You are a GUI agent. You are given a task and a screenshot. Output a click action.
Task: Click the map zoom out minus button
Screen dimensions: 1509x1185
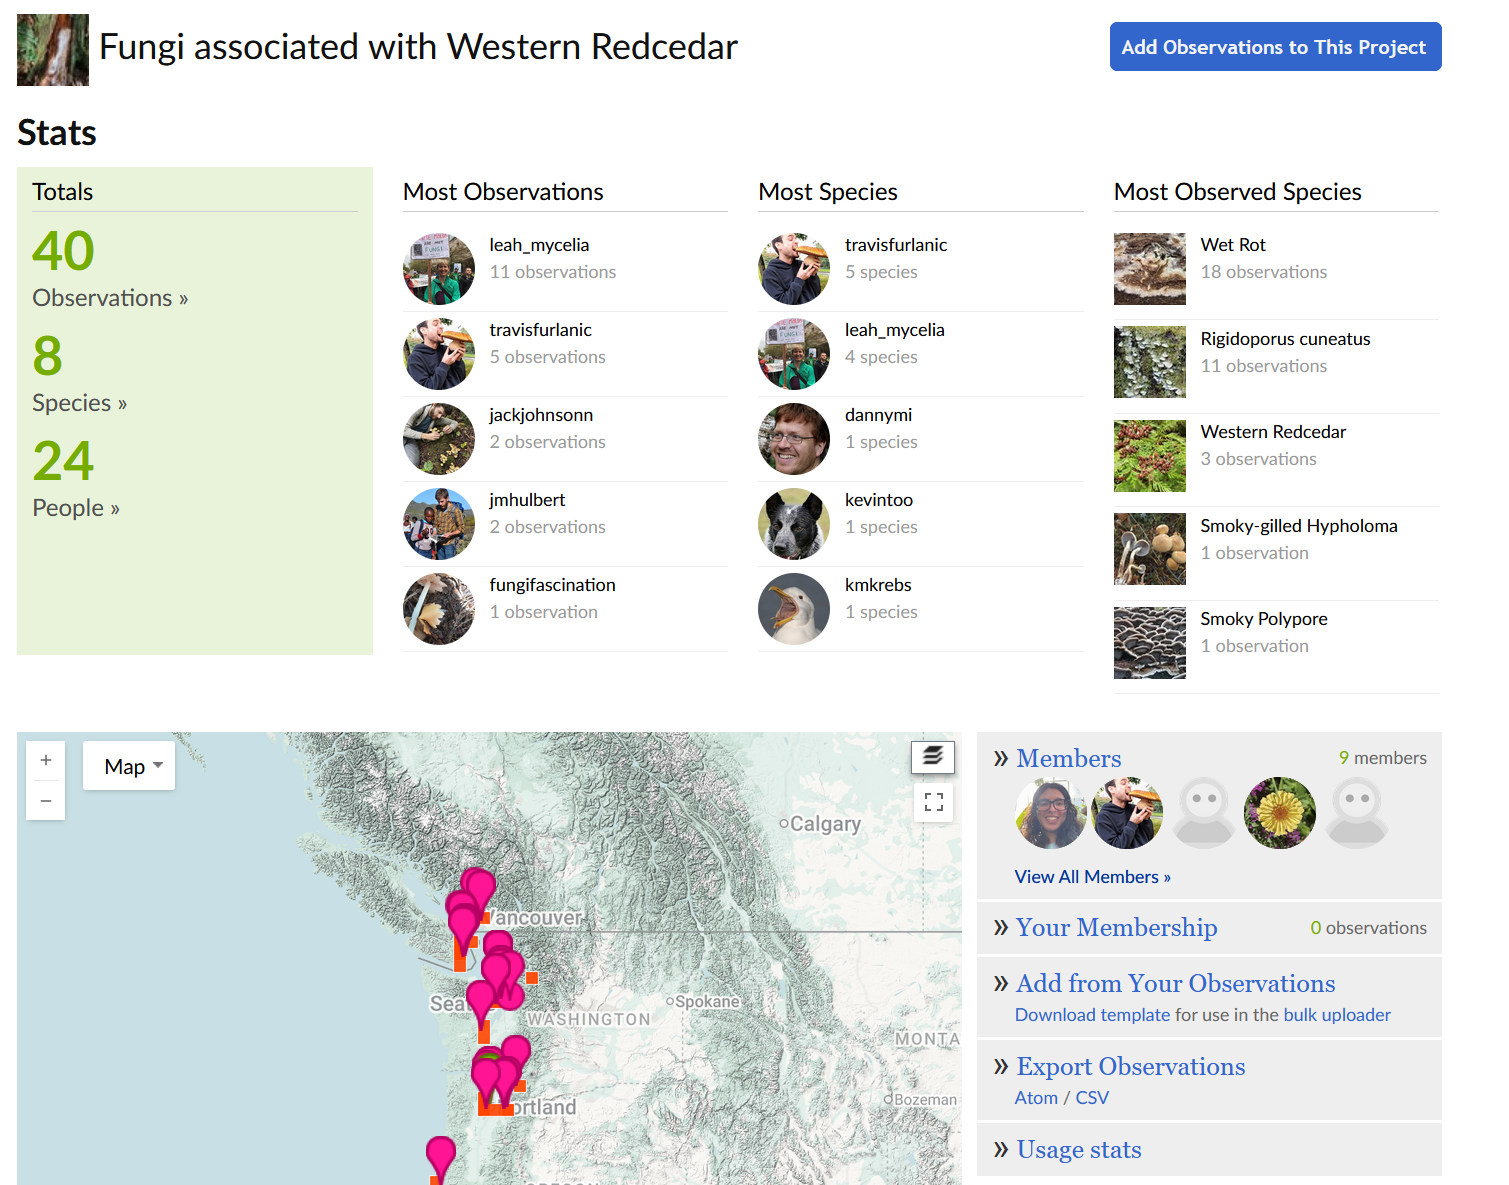46,801
